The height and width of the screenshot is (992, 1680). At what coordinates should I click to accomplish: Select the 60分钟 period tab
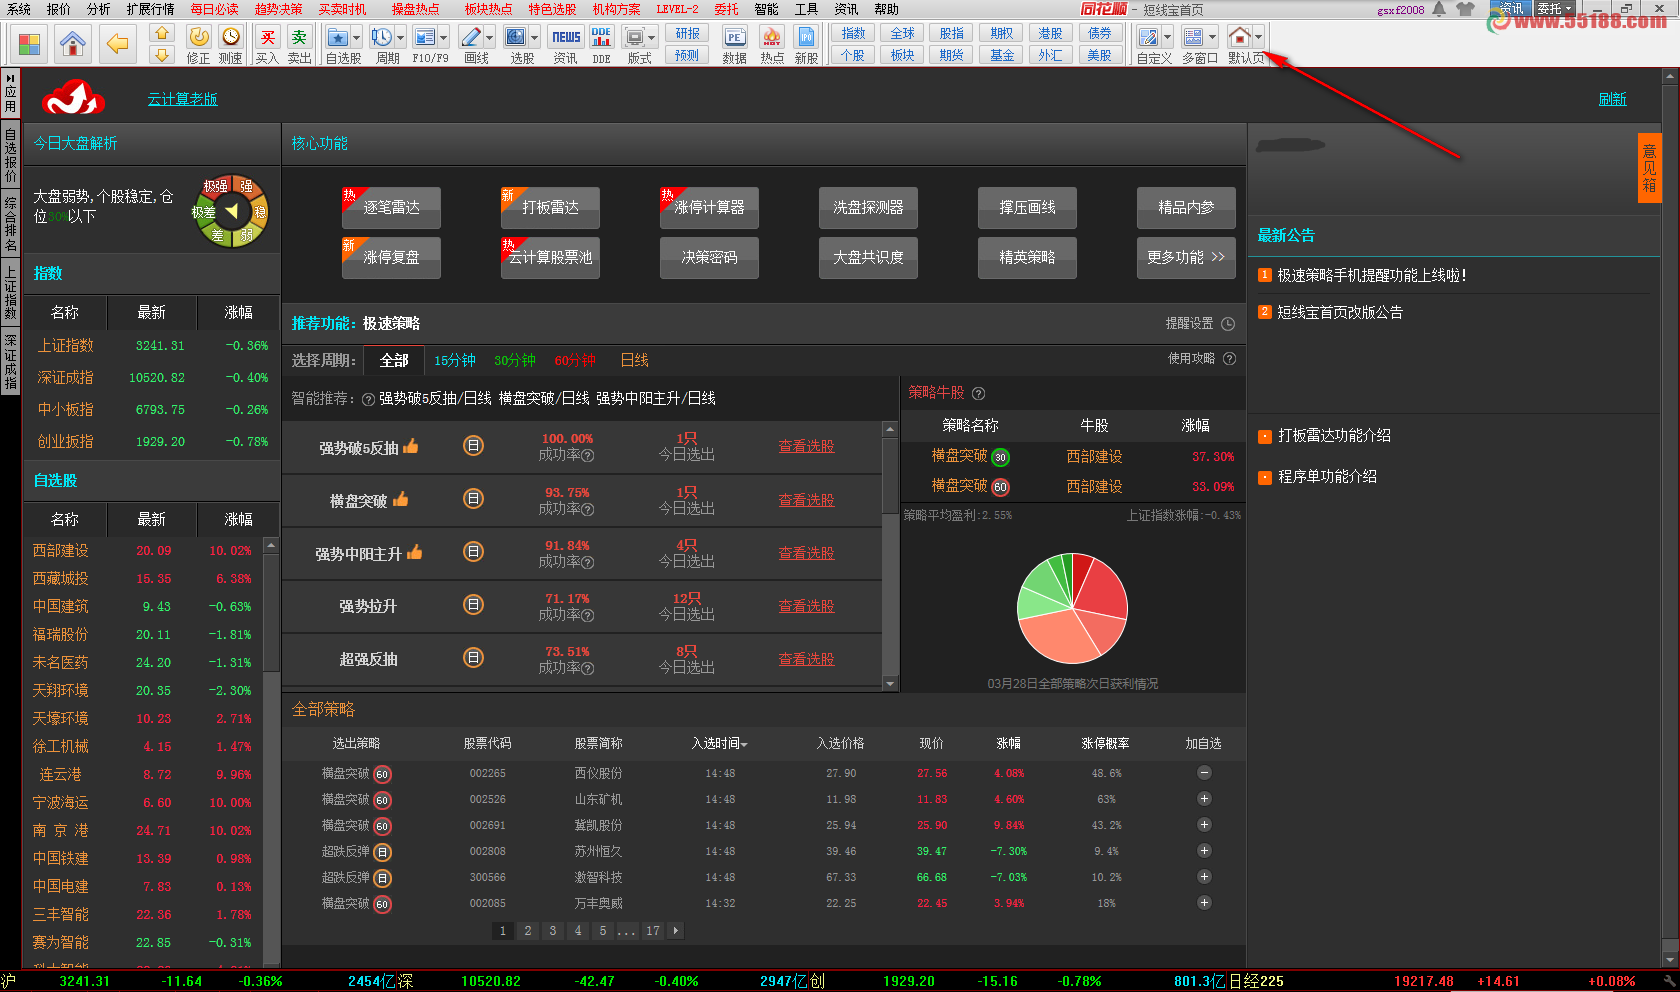coord(575,360)
